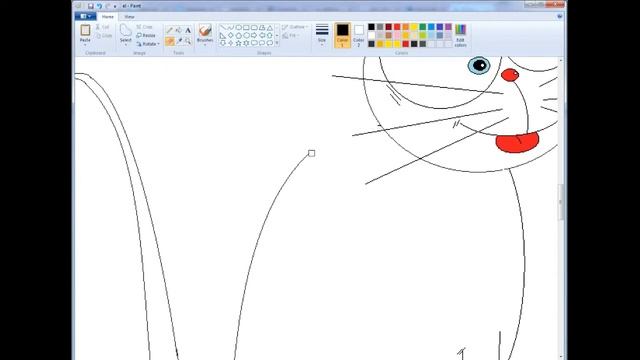
Task: Choose the Left arrow shape
Action: pyautogui.click(x=262, y=35)
